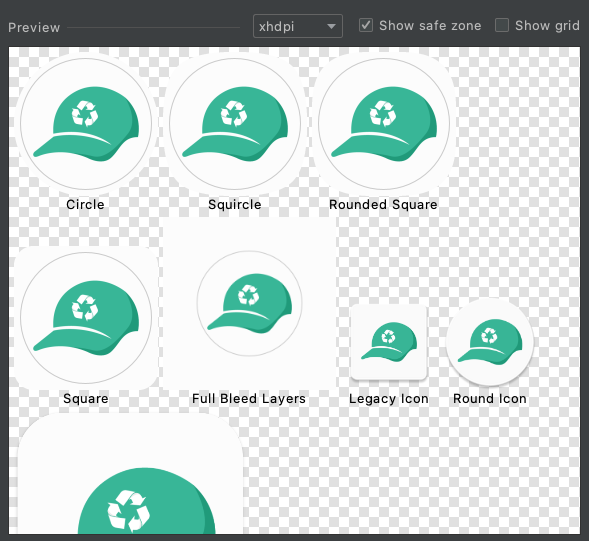Click the Circle icon preview

tap(86, 124)
